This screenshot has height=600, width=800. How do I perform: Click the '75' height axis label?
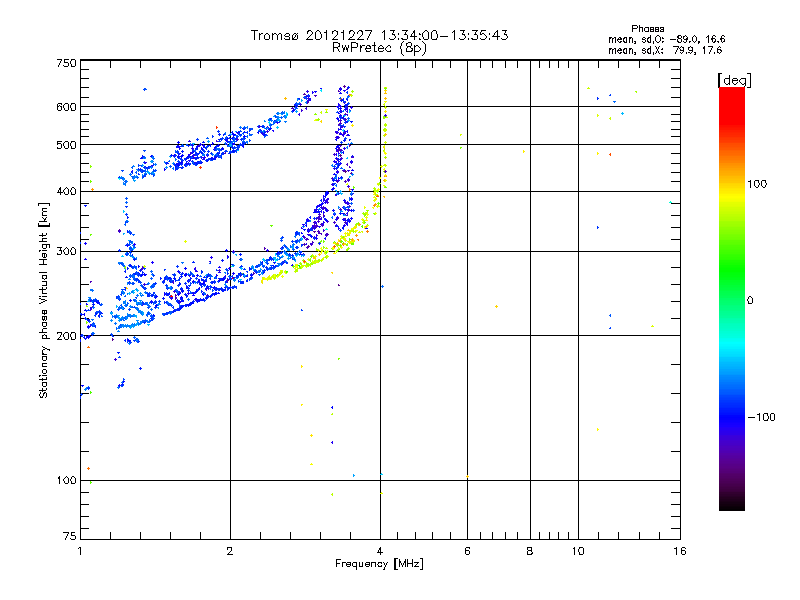click(x=70, y=536)
